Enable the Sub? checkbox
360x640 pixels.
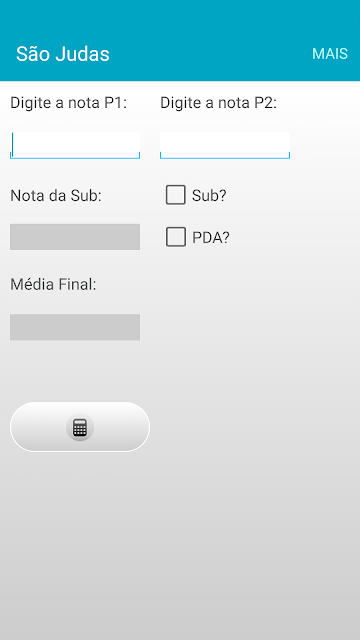(x=176, y=195)
